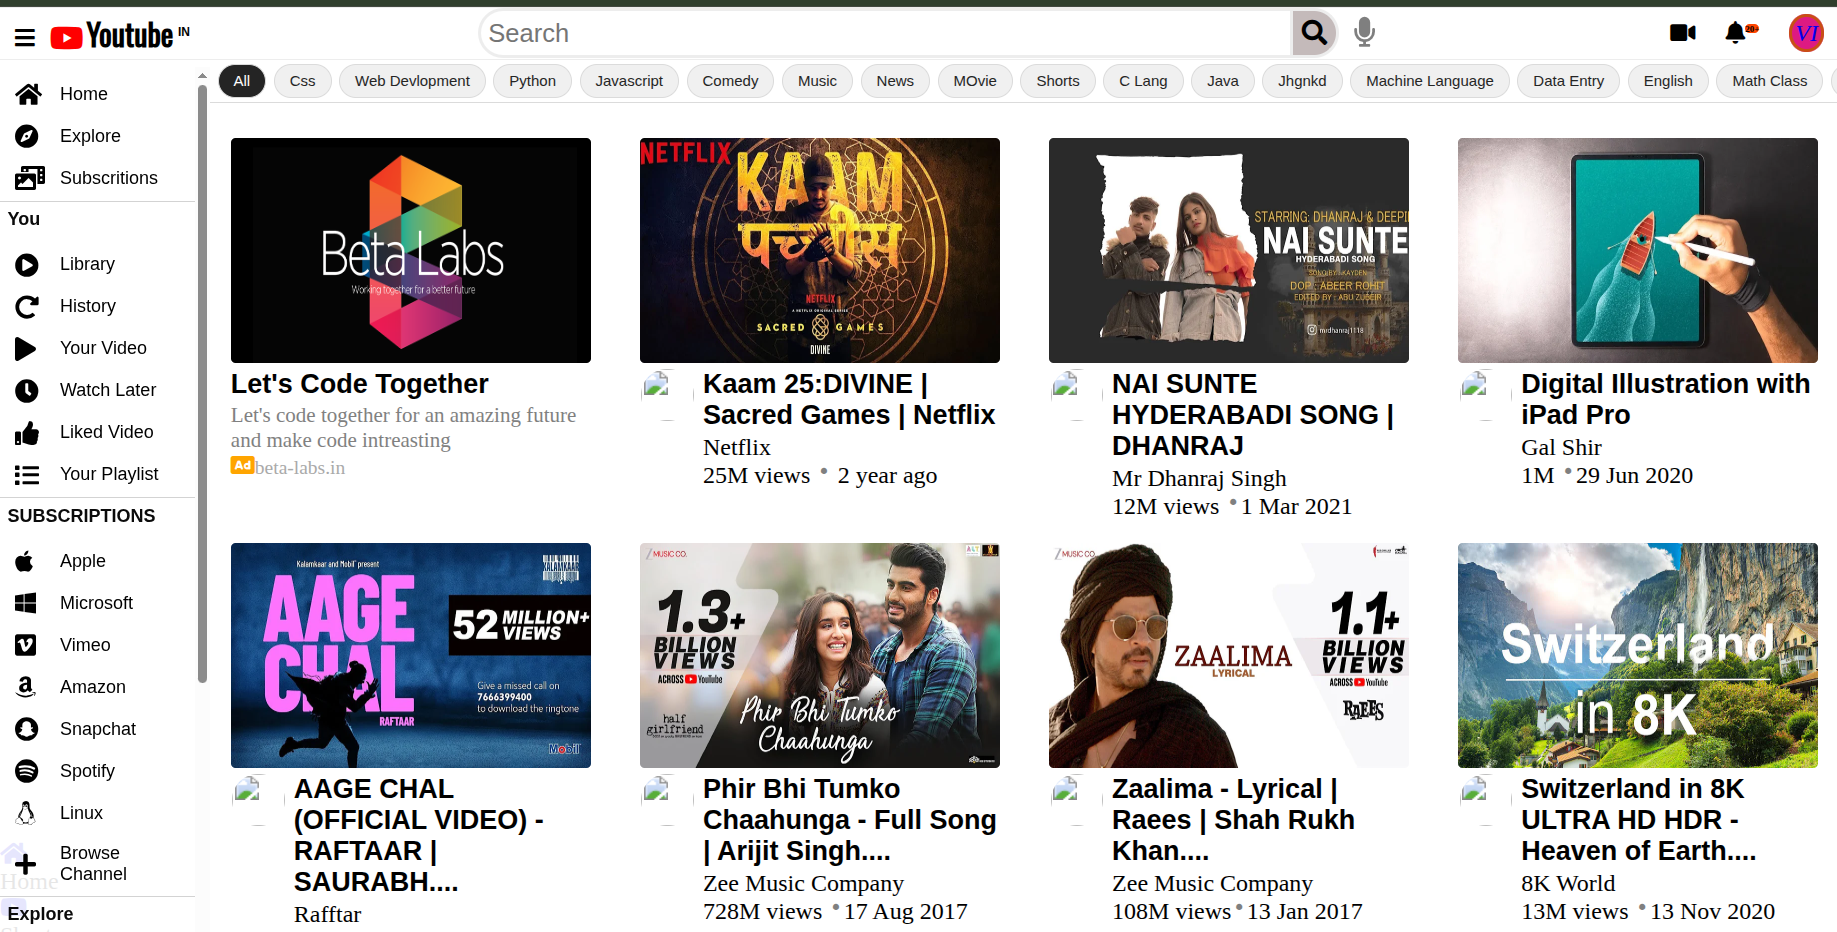
Task: Select the Python filter chip
Action: (532, 81)
